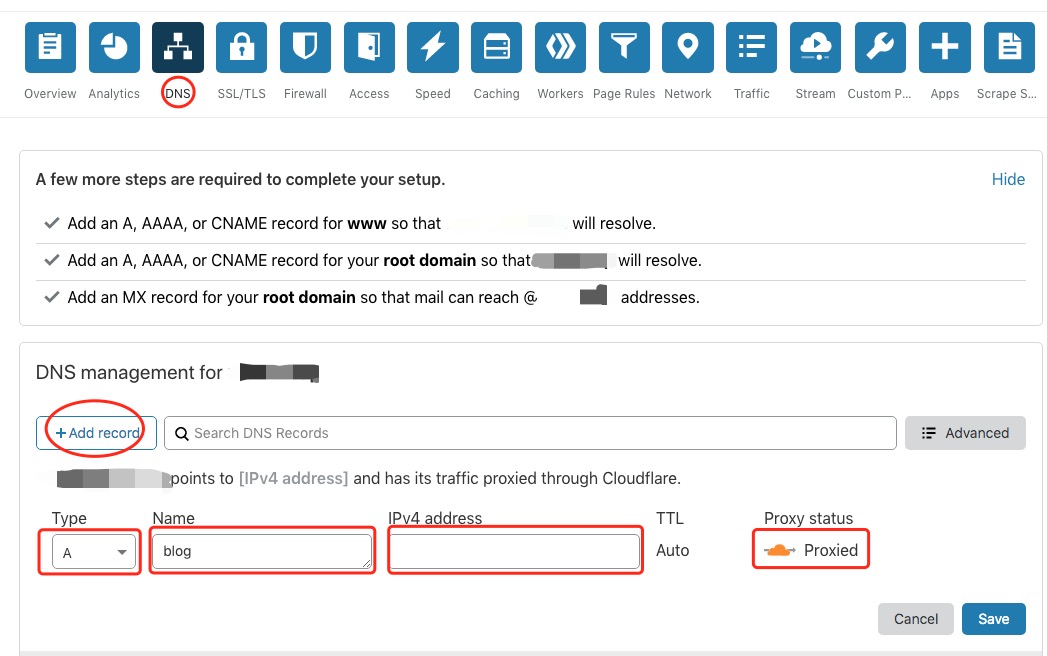Select the SSL/TLS padlock icon
The height and width of the screenshot is (656, 1047).
point(242,47)
